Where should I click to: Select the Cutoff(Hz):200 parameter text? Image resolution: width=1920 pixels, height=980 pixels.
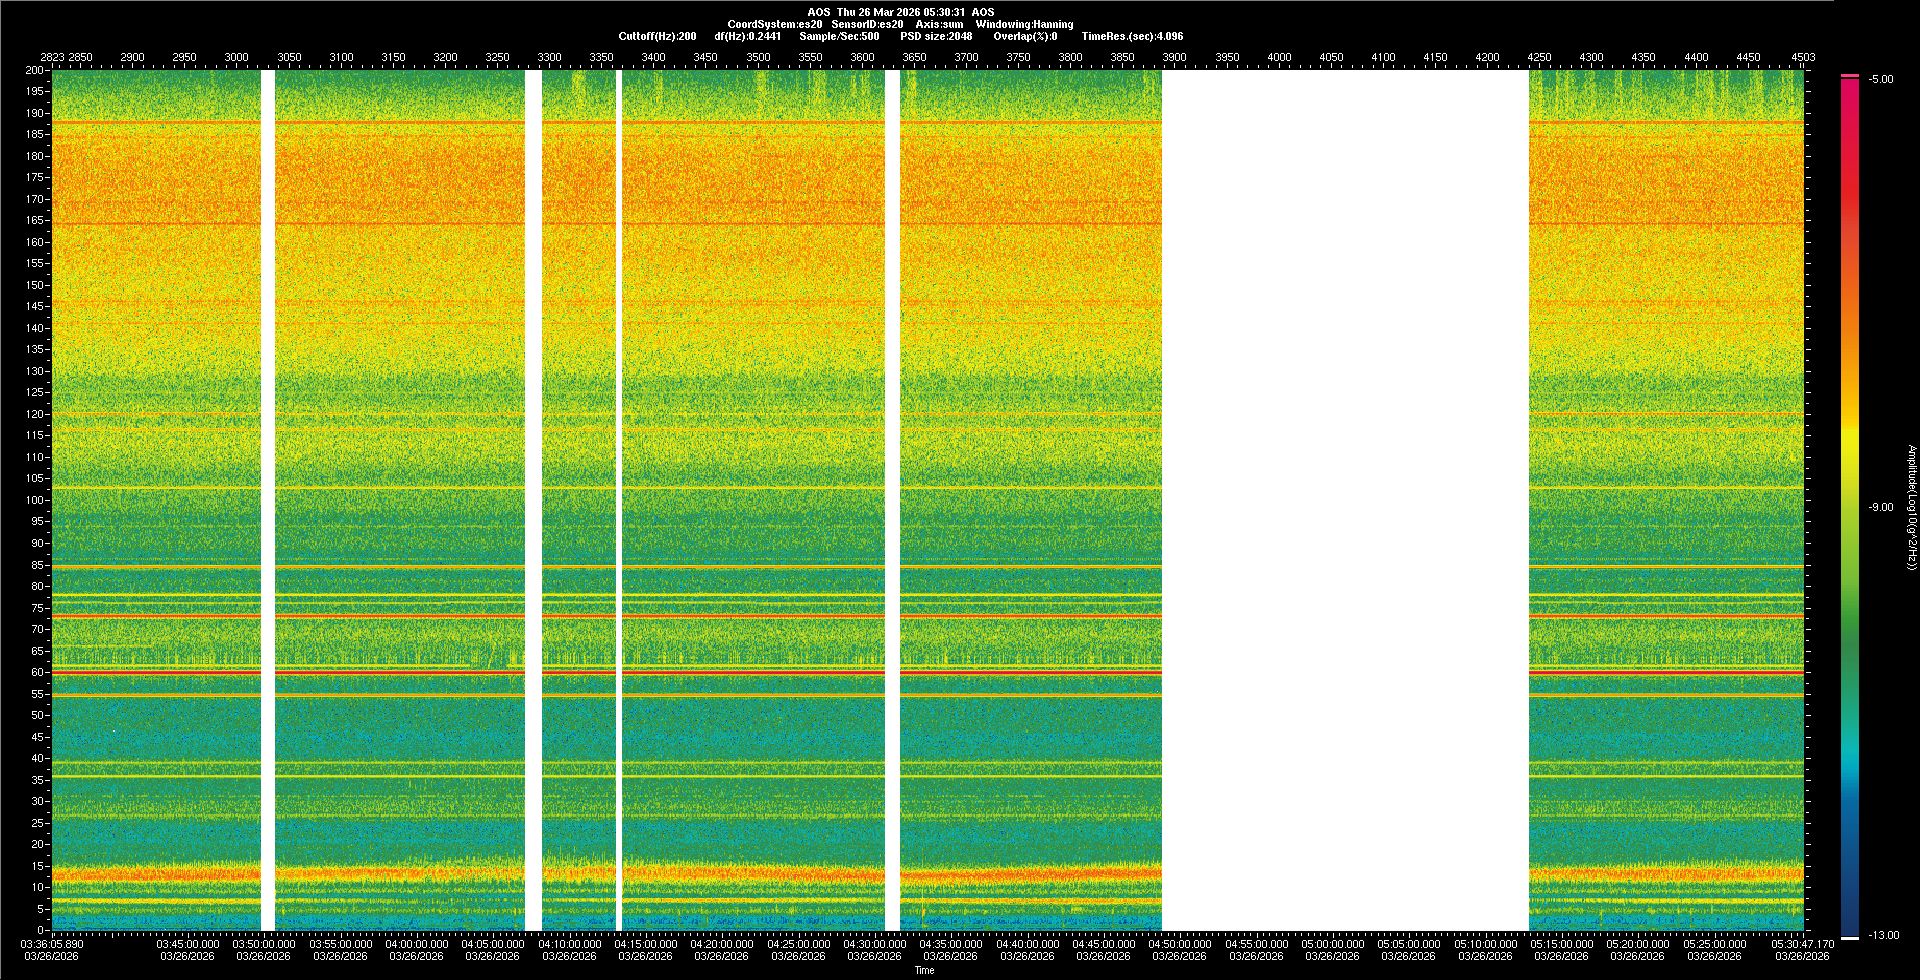[657, 36]
